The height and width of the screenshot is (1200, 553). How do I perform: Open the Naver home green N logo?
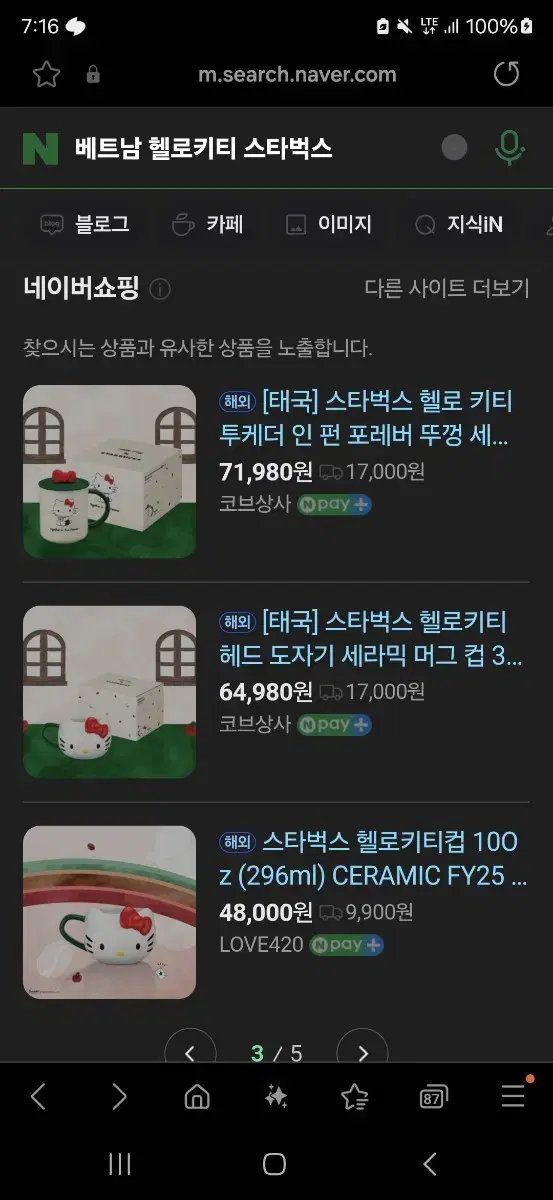pos(41,149)
